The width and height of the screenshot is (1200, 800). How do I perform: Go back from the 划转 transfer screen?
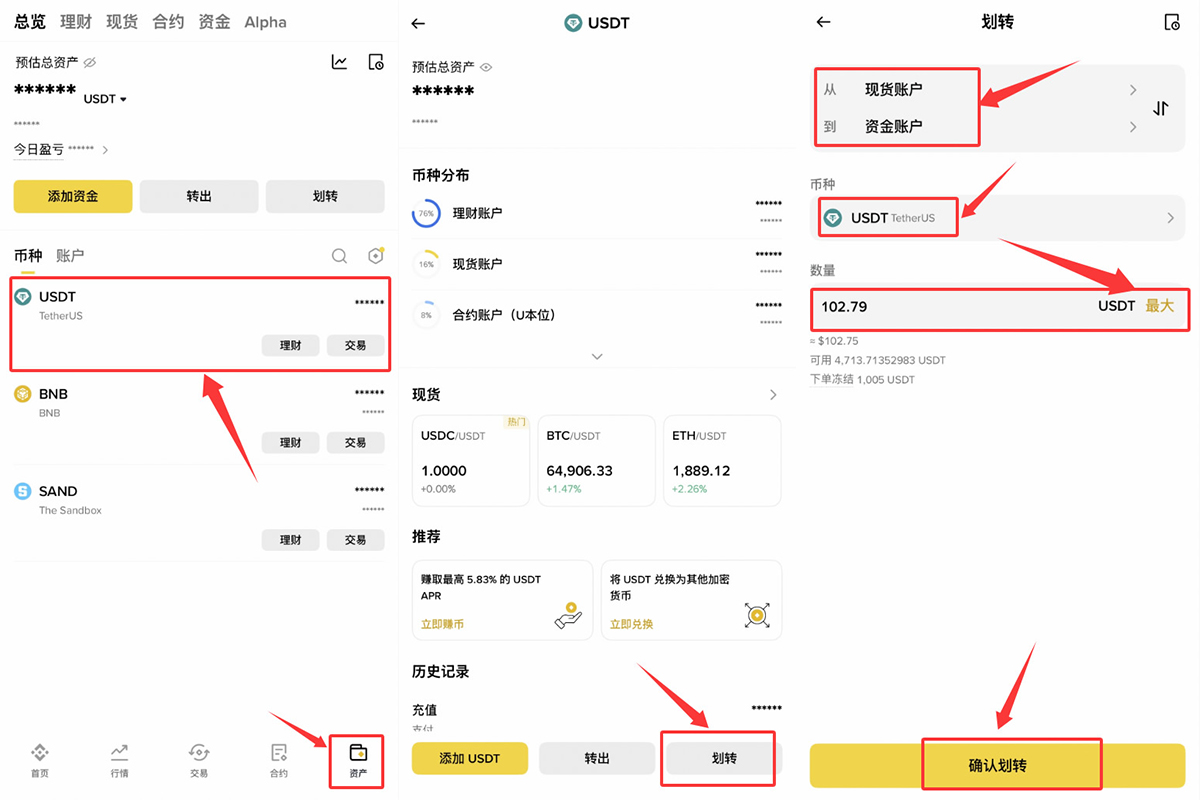tap(824, 22)
